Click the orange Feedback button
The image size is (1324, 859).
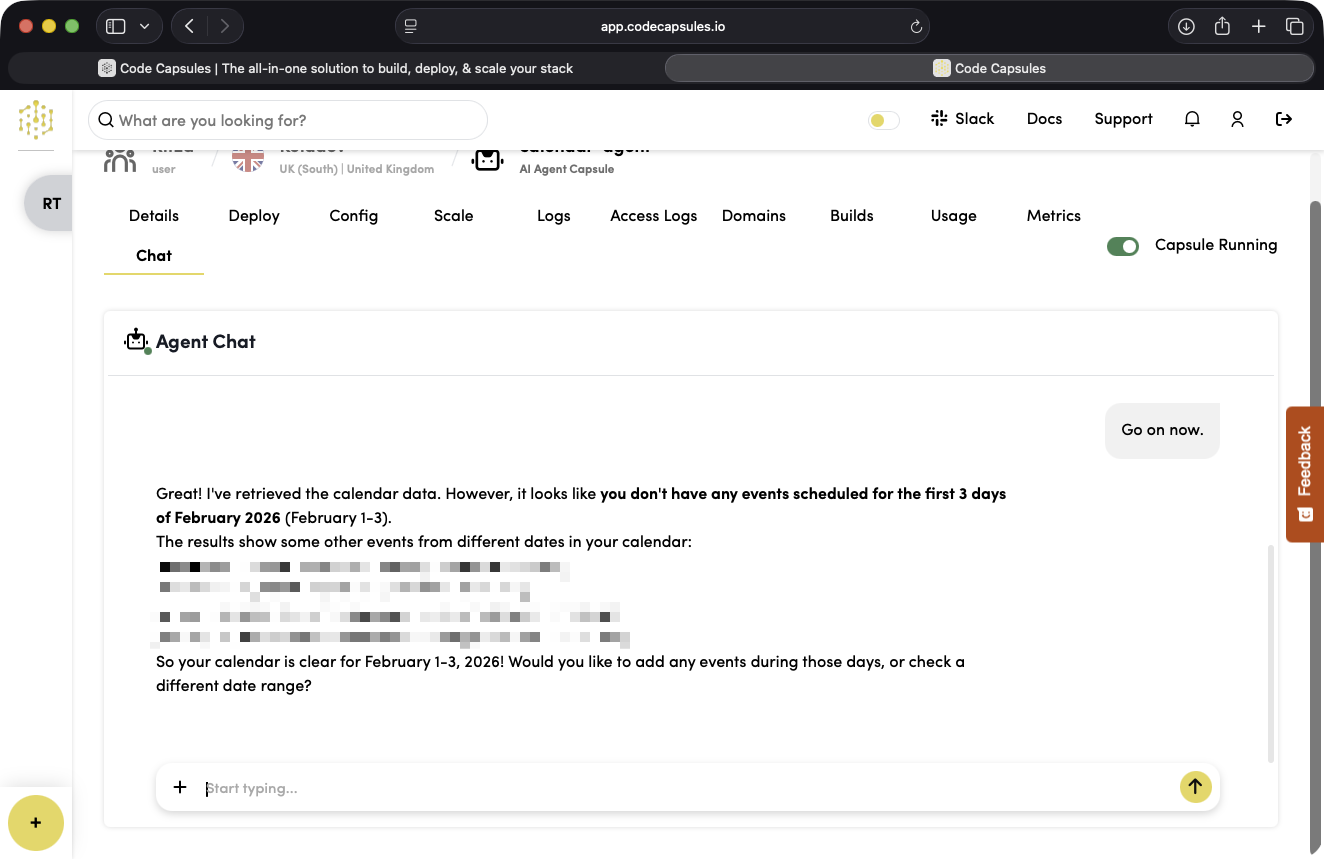coord(1304,474)
